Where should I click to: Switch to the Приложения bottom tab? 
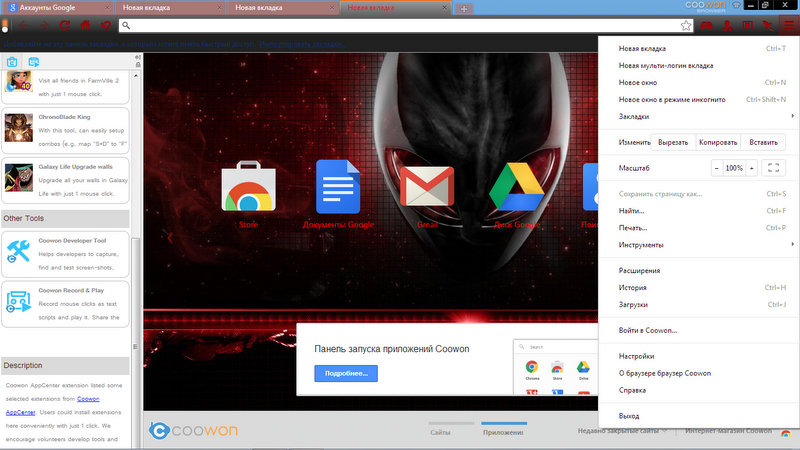coord(503,432)
